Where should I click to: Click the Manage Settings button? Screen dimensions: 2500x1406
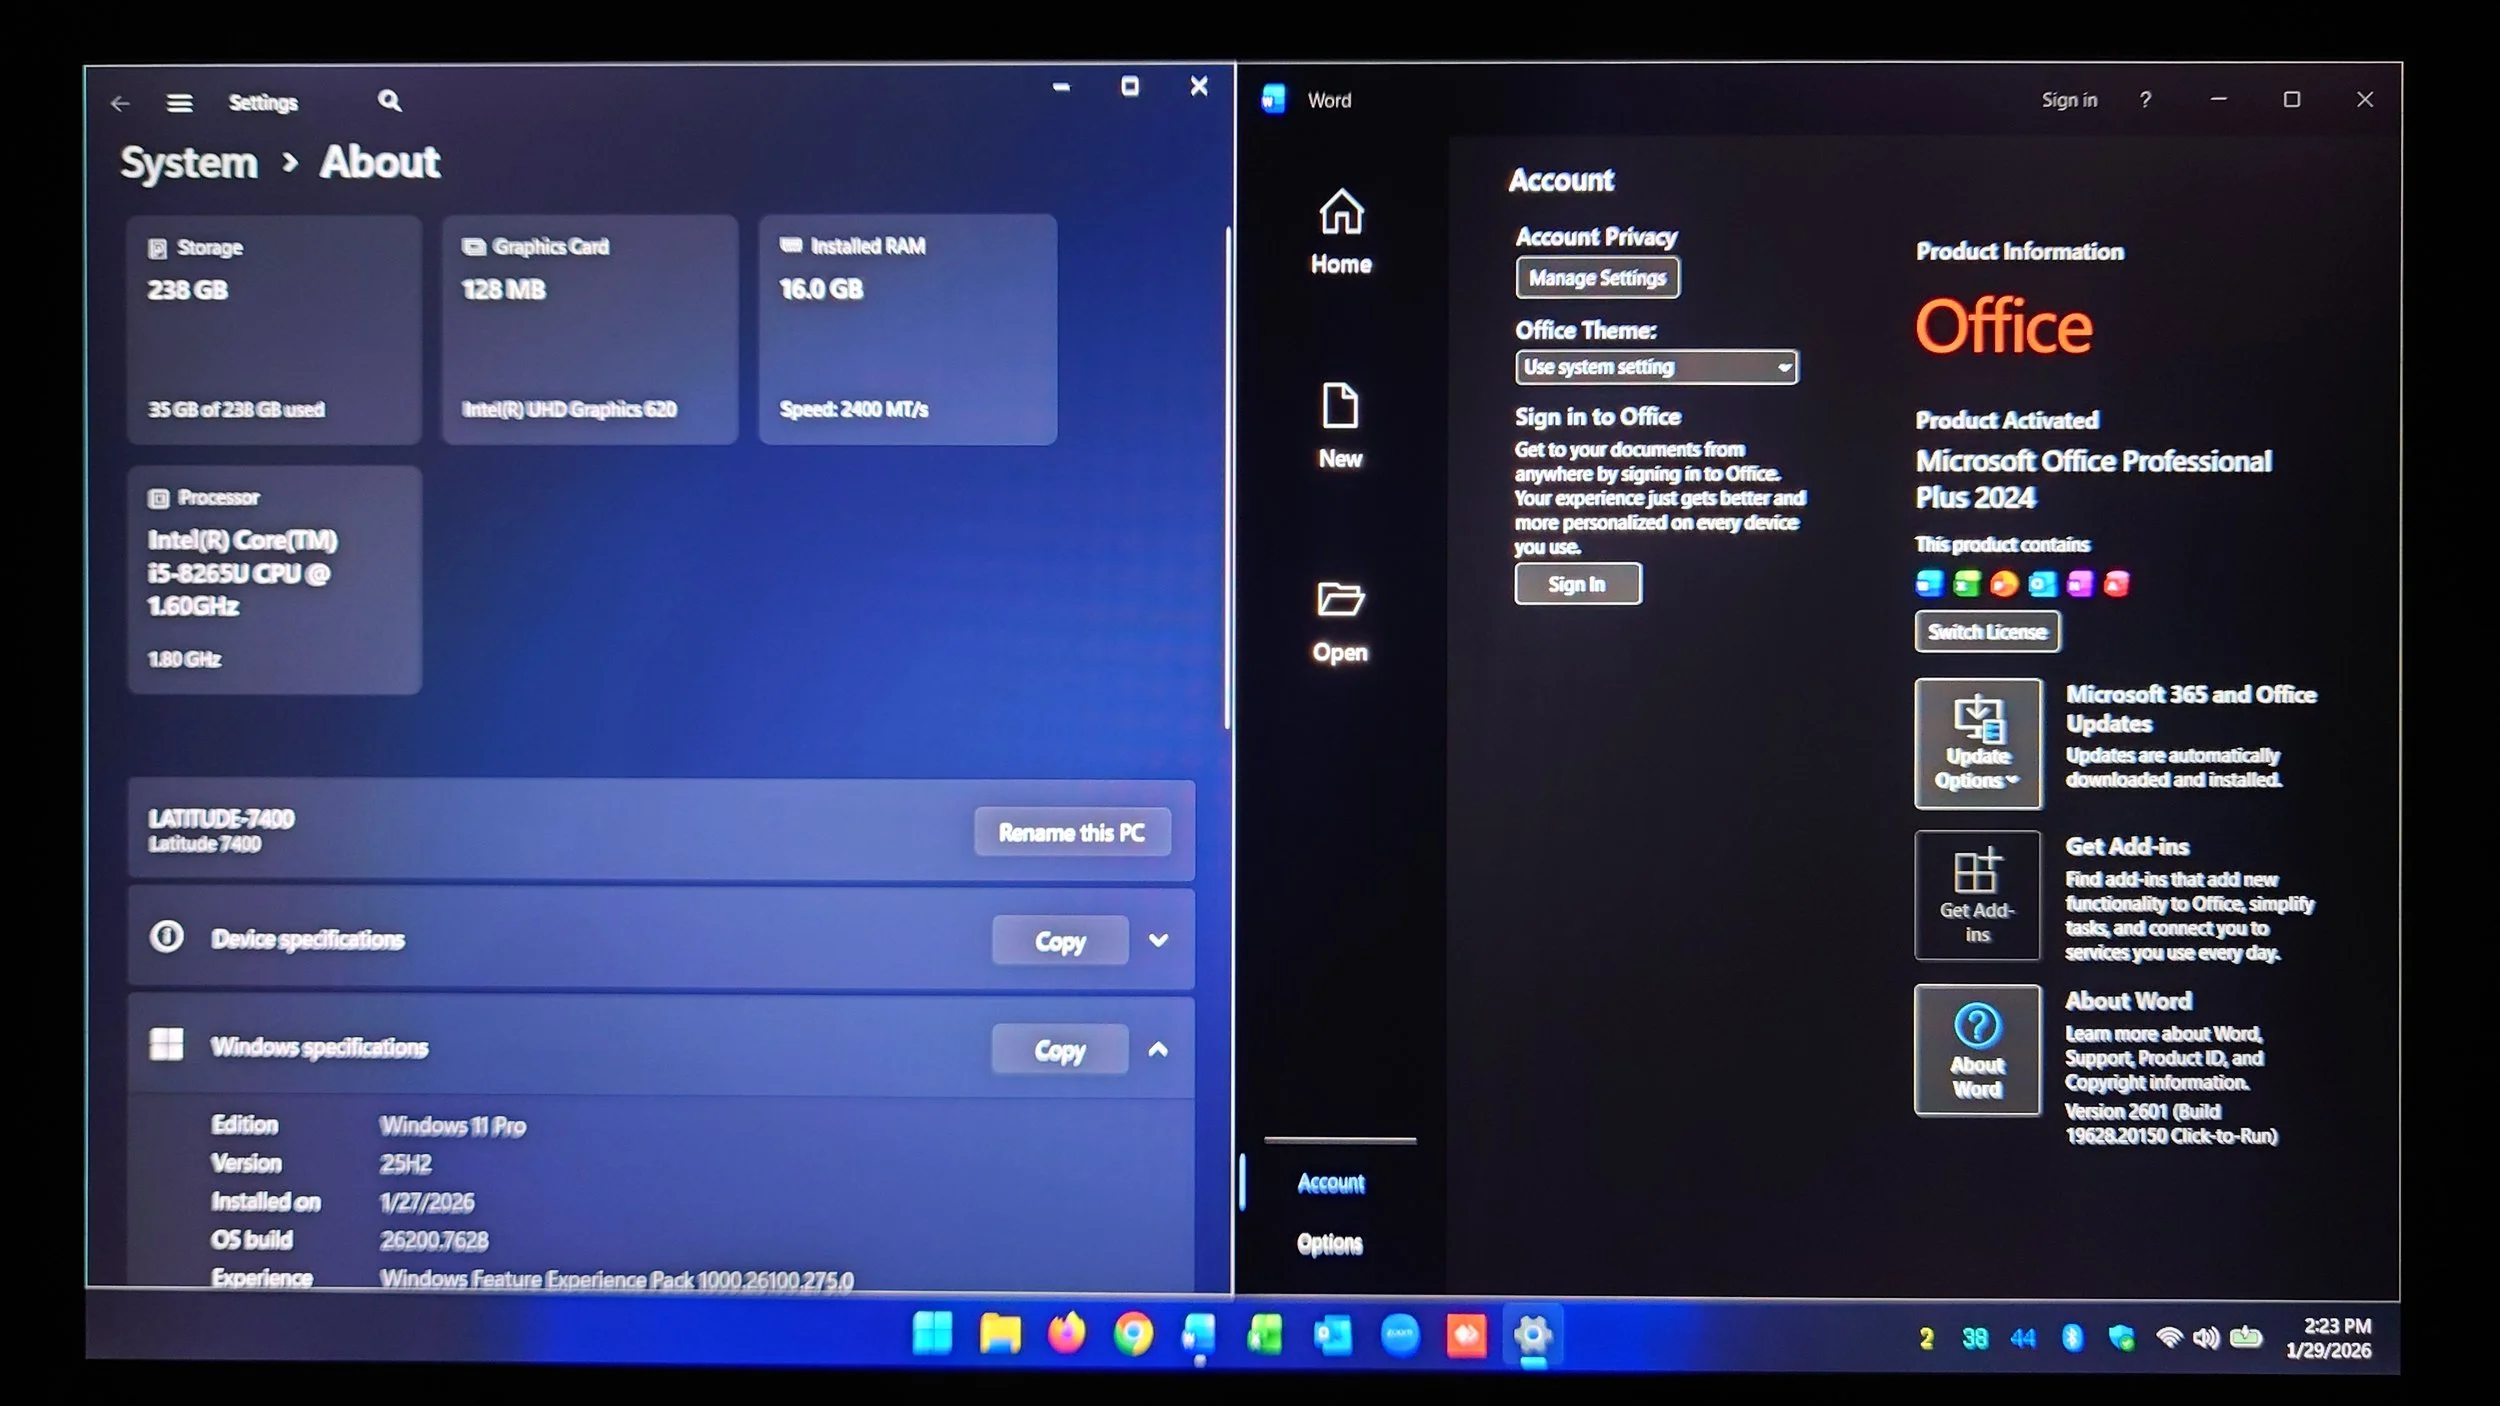1597,278
